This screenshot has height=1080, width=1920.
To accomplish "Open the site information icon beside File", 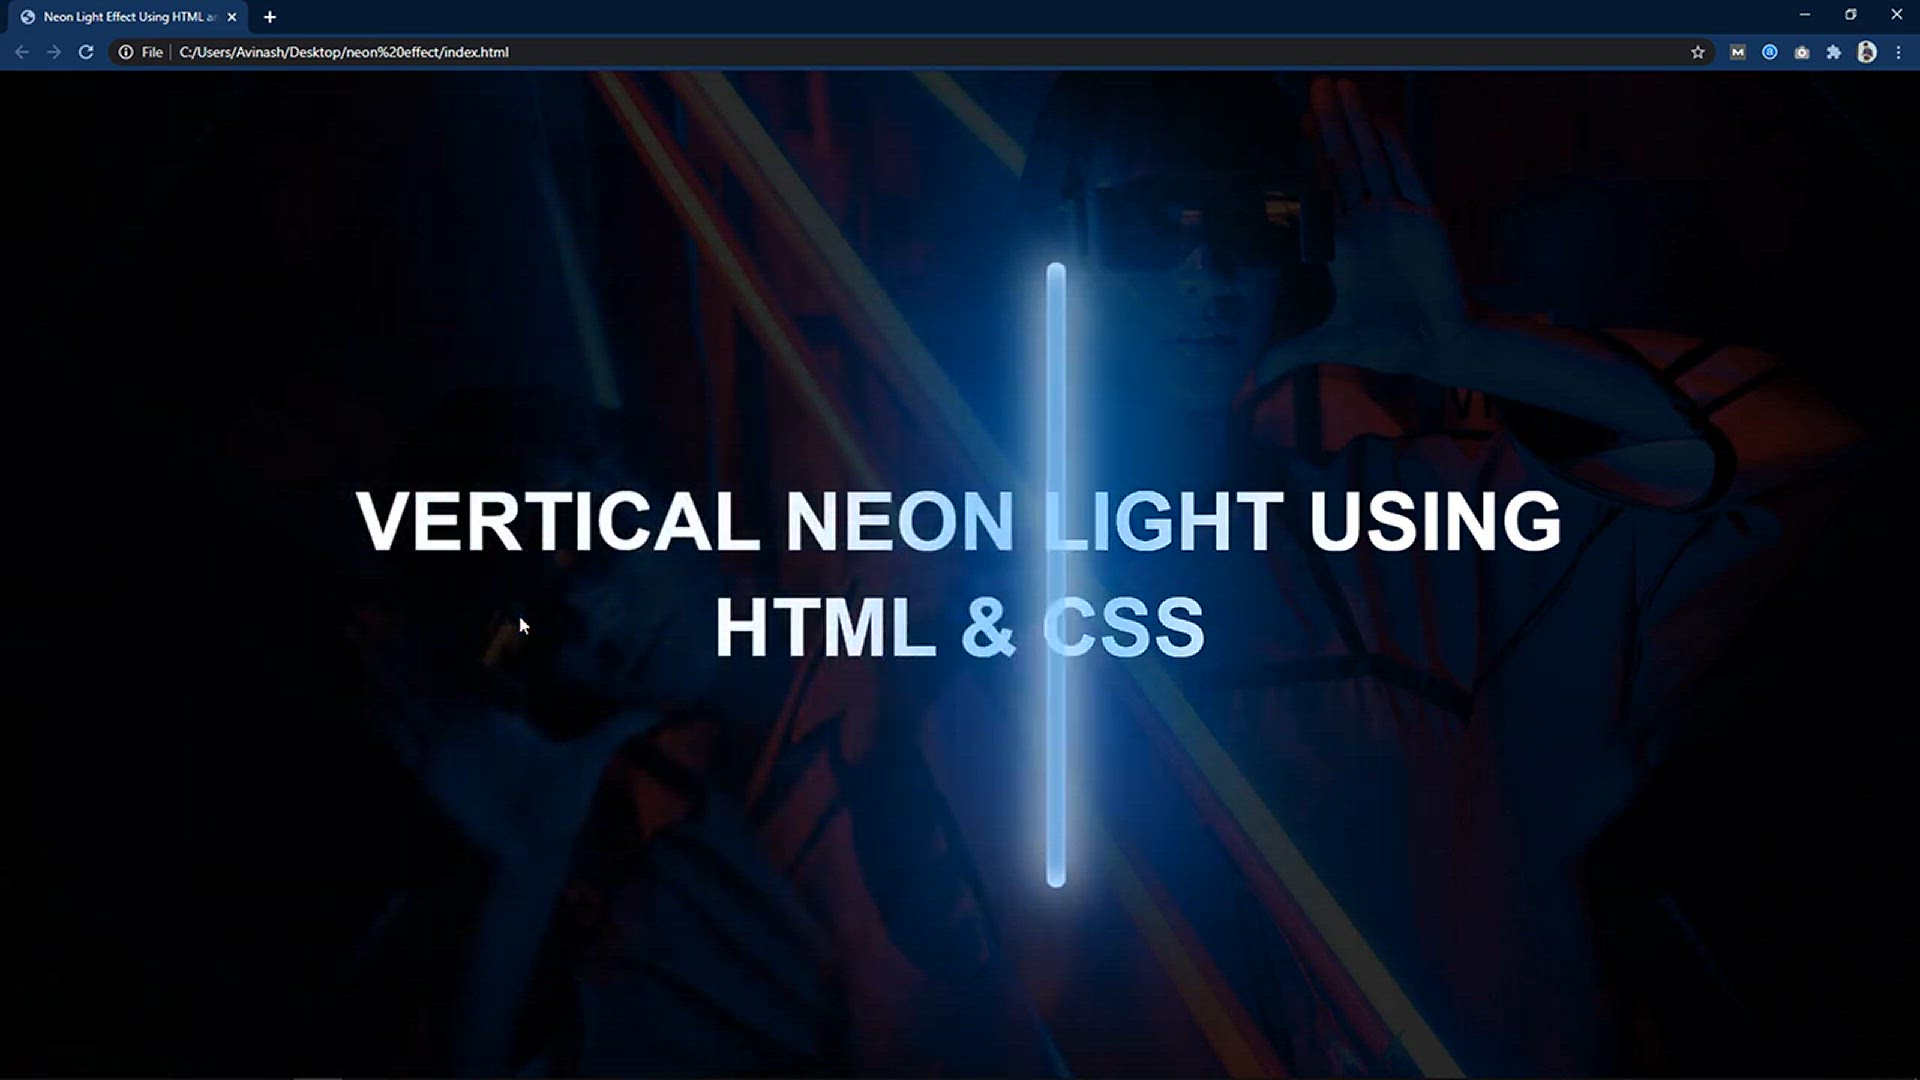I will [126, 52].
